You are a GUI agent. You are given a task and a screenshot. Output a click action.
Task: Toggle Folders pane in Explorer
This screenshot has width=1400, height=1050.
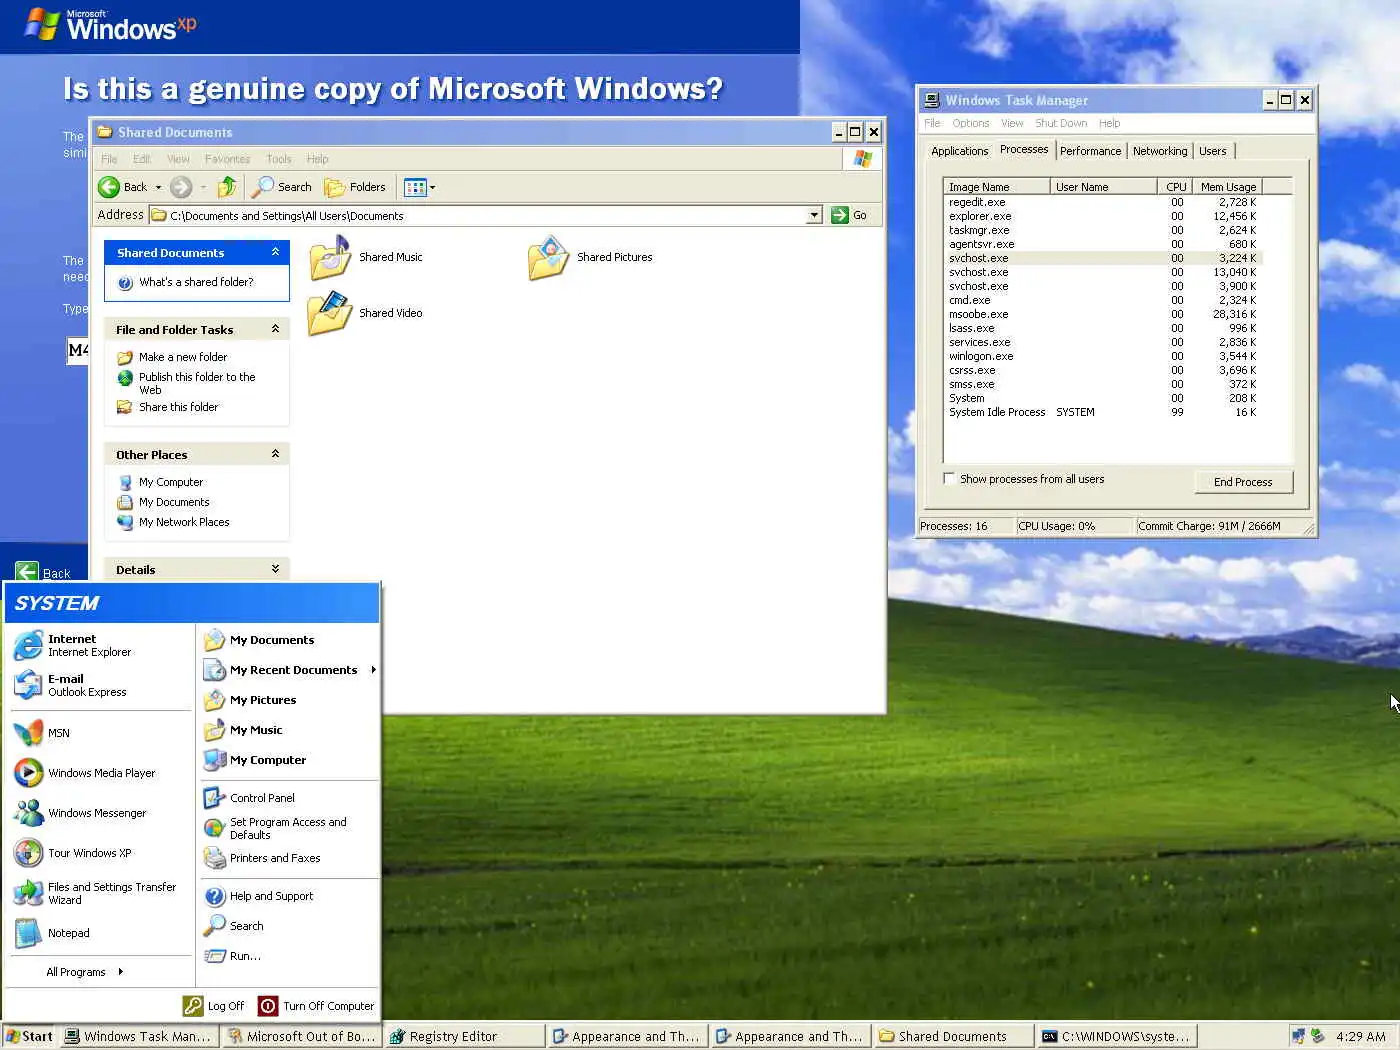355,187
